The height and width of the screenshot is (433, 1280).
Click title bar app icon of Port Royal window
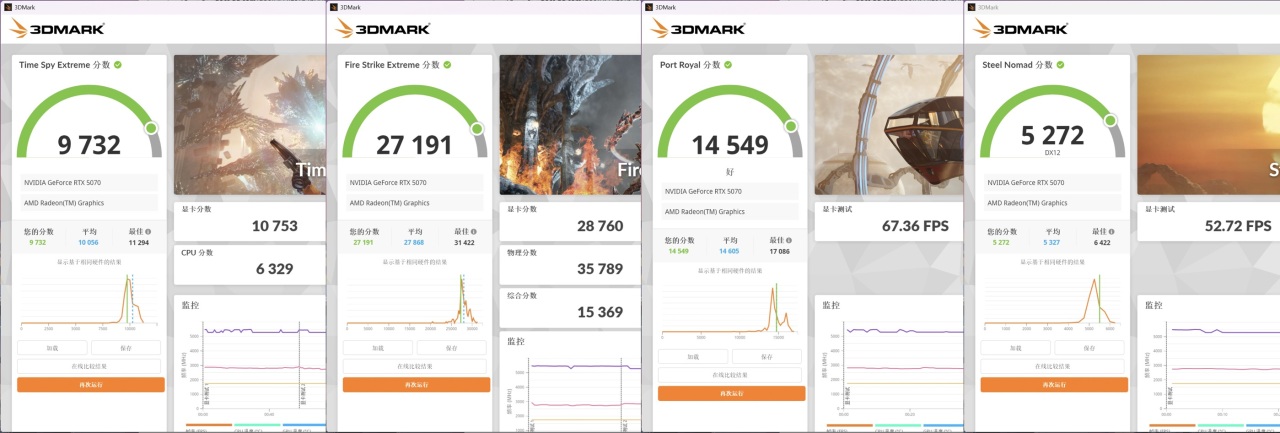(x=648, y=7)
